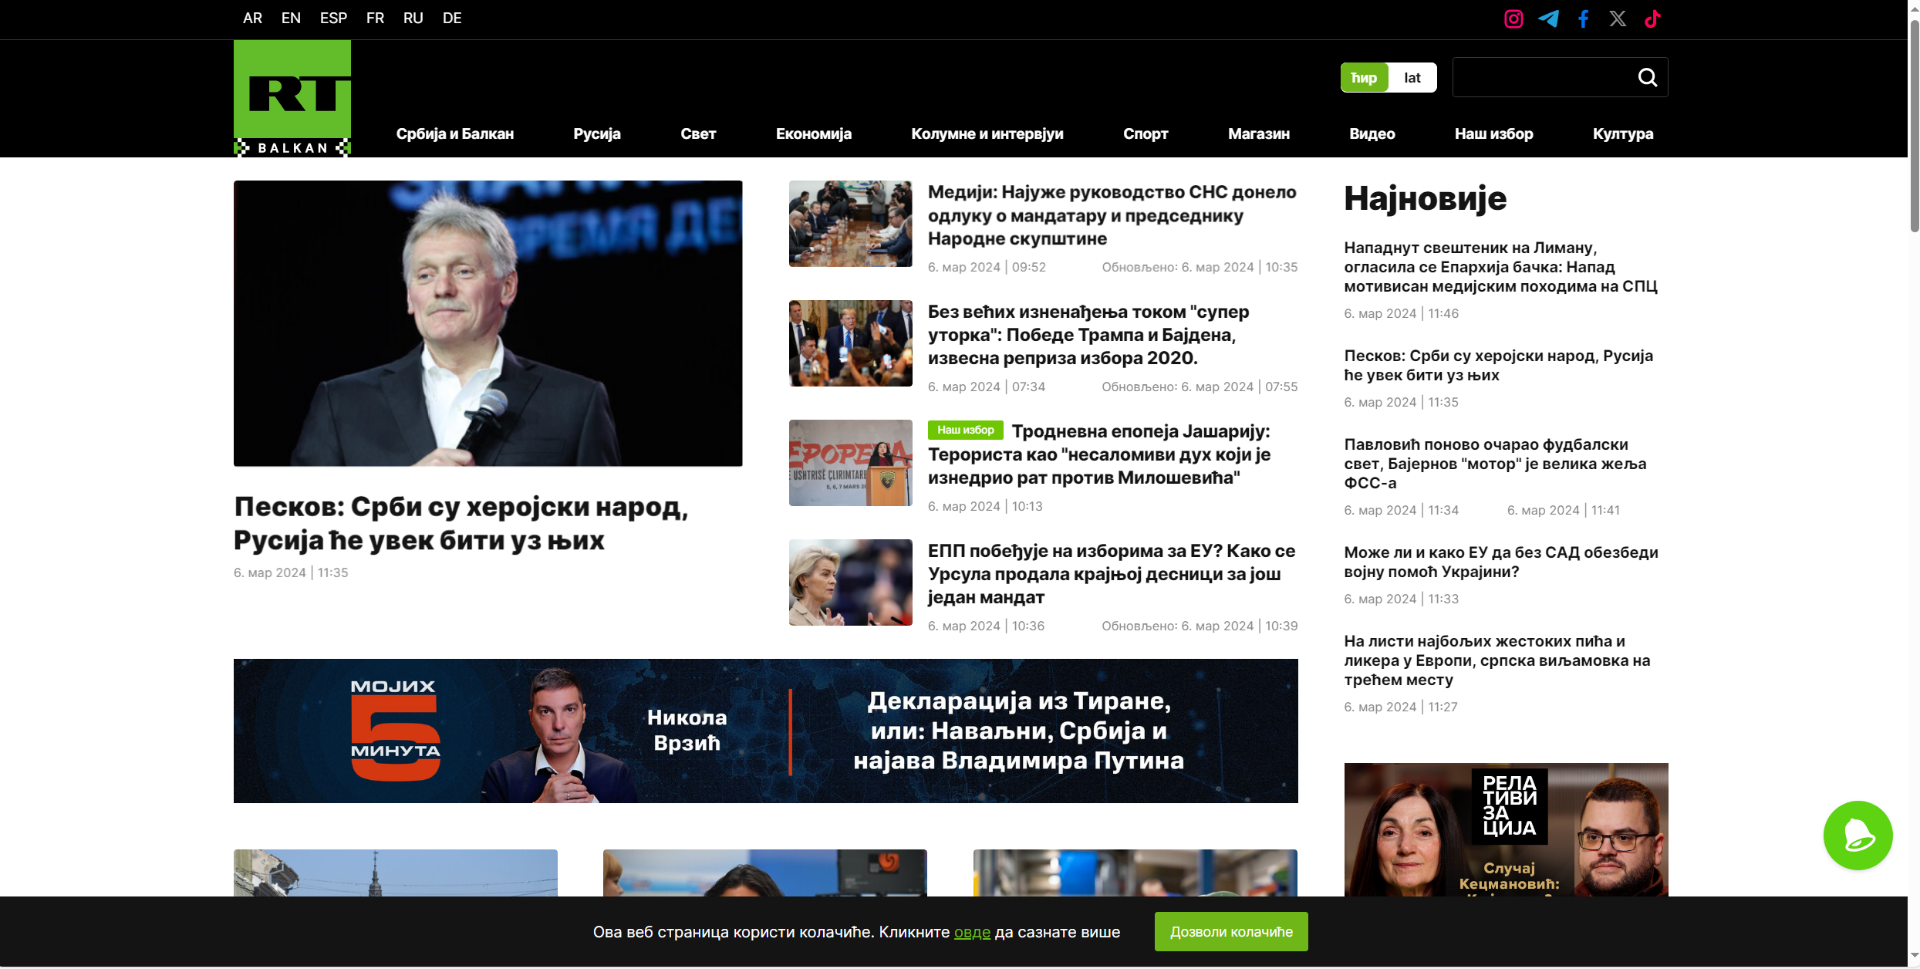Image resolution: width=1920 pixels, height=969 pixels.
Task: Open the TikTok icon
Action: pos(1652,19)
